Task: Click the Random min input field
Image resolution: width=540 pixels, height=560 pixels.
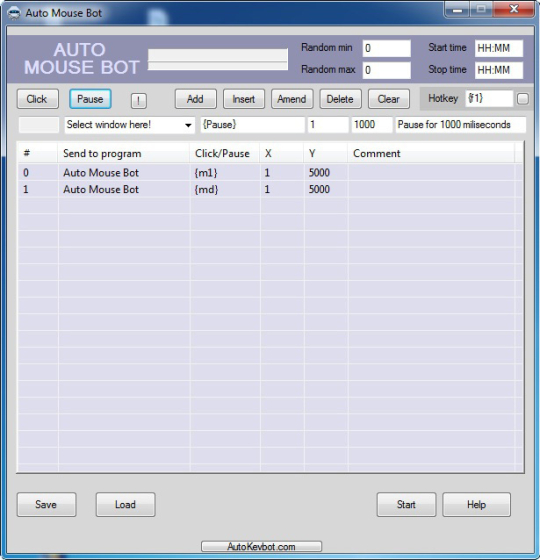Action: 386,48
